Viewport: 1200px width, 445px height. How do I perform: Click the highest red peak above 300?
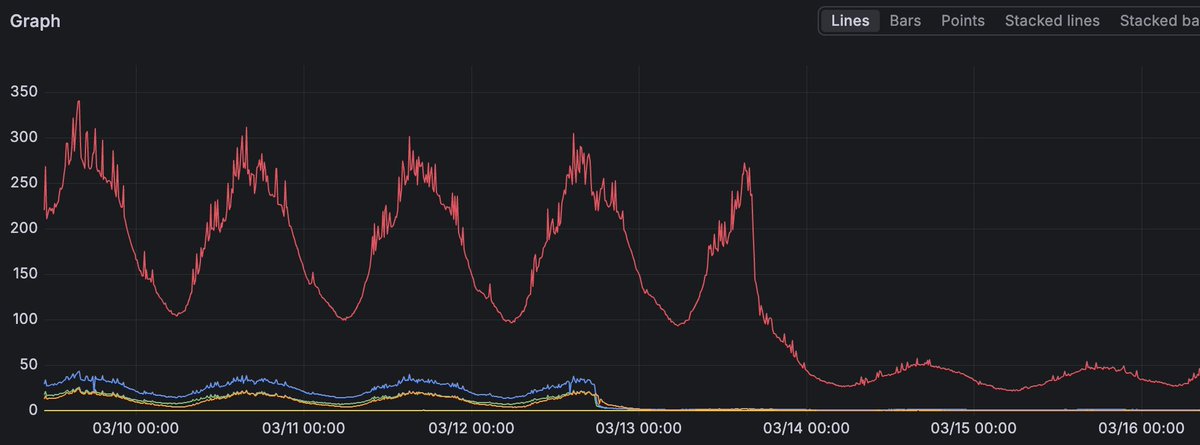tap(78, 101)
